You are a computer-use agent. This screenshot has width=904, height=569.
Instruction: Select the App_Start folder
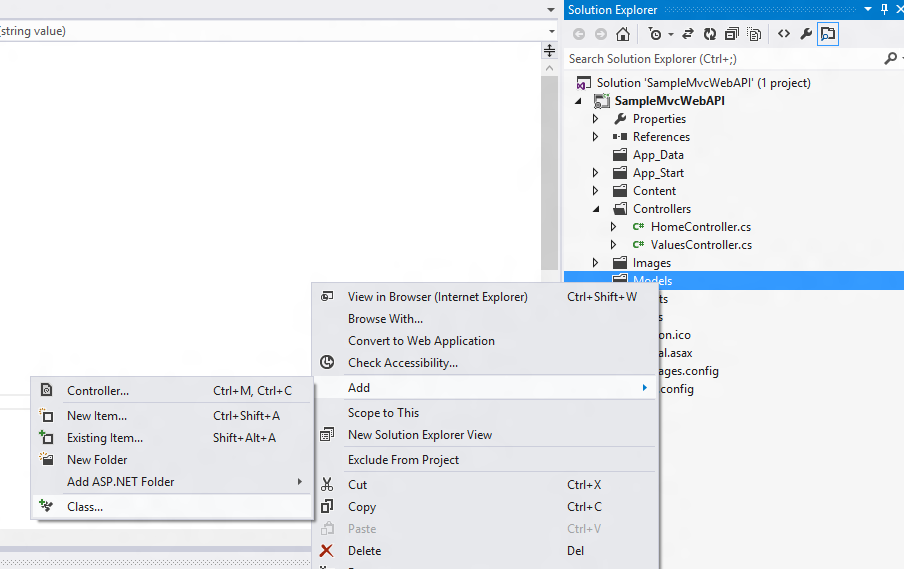(x=658, y=173)
